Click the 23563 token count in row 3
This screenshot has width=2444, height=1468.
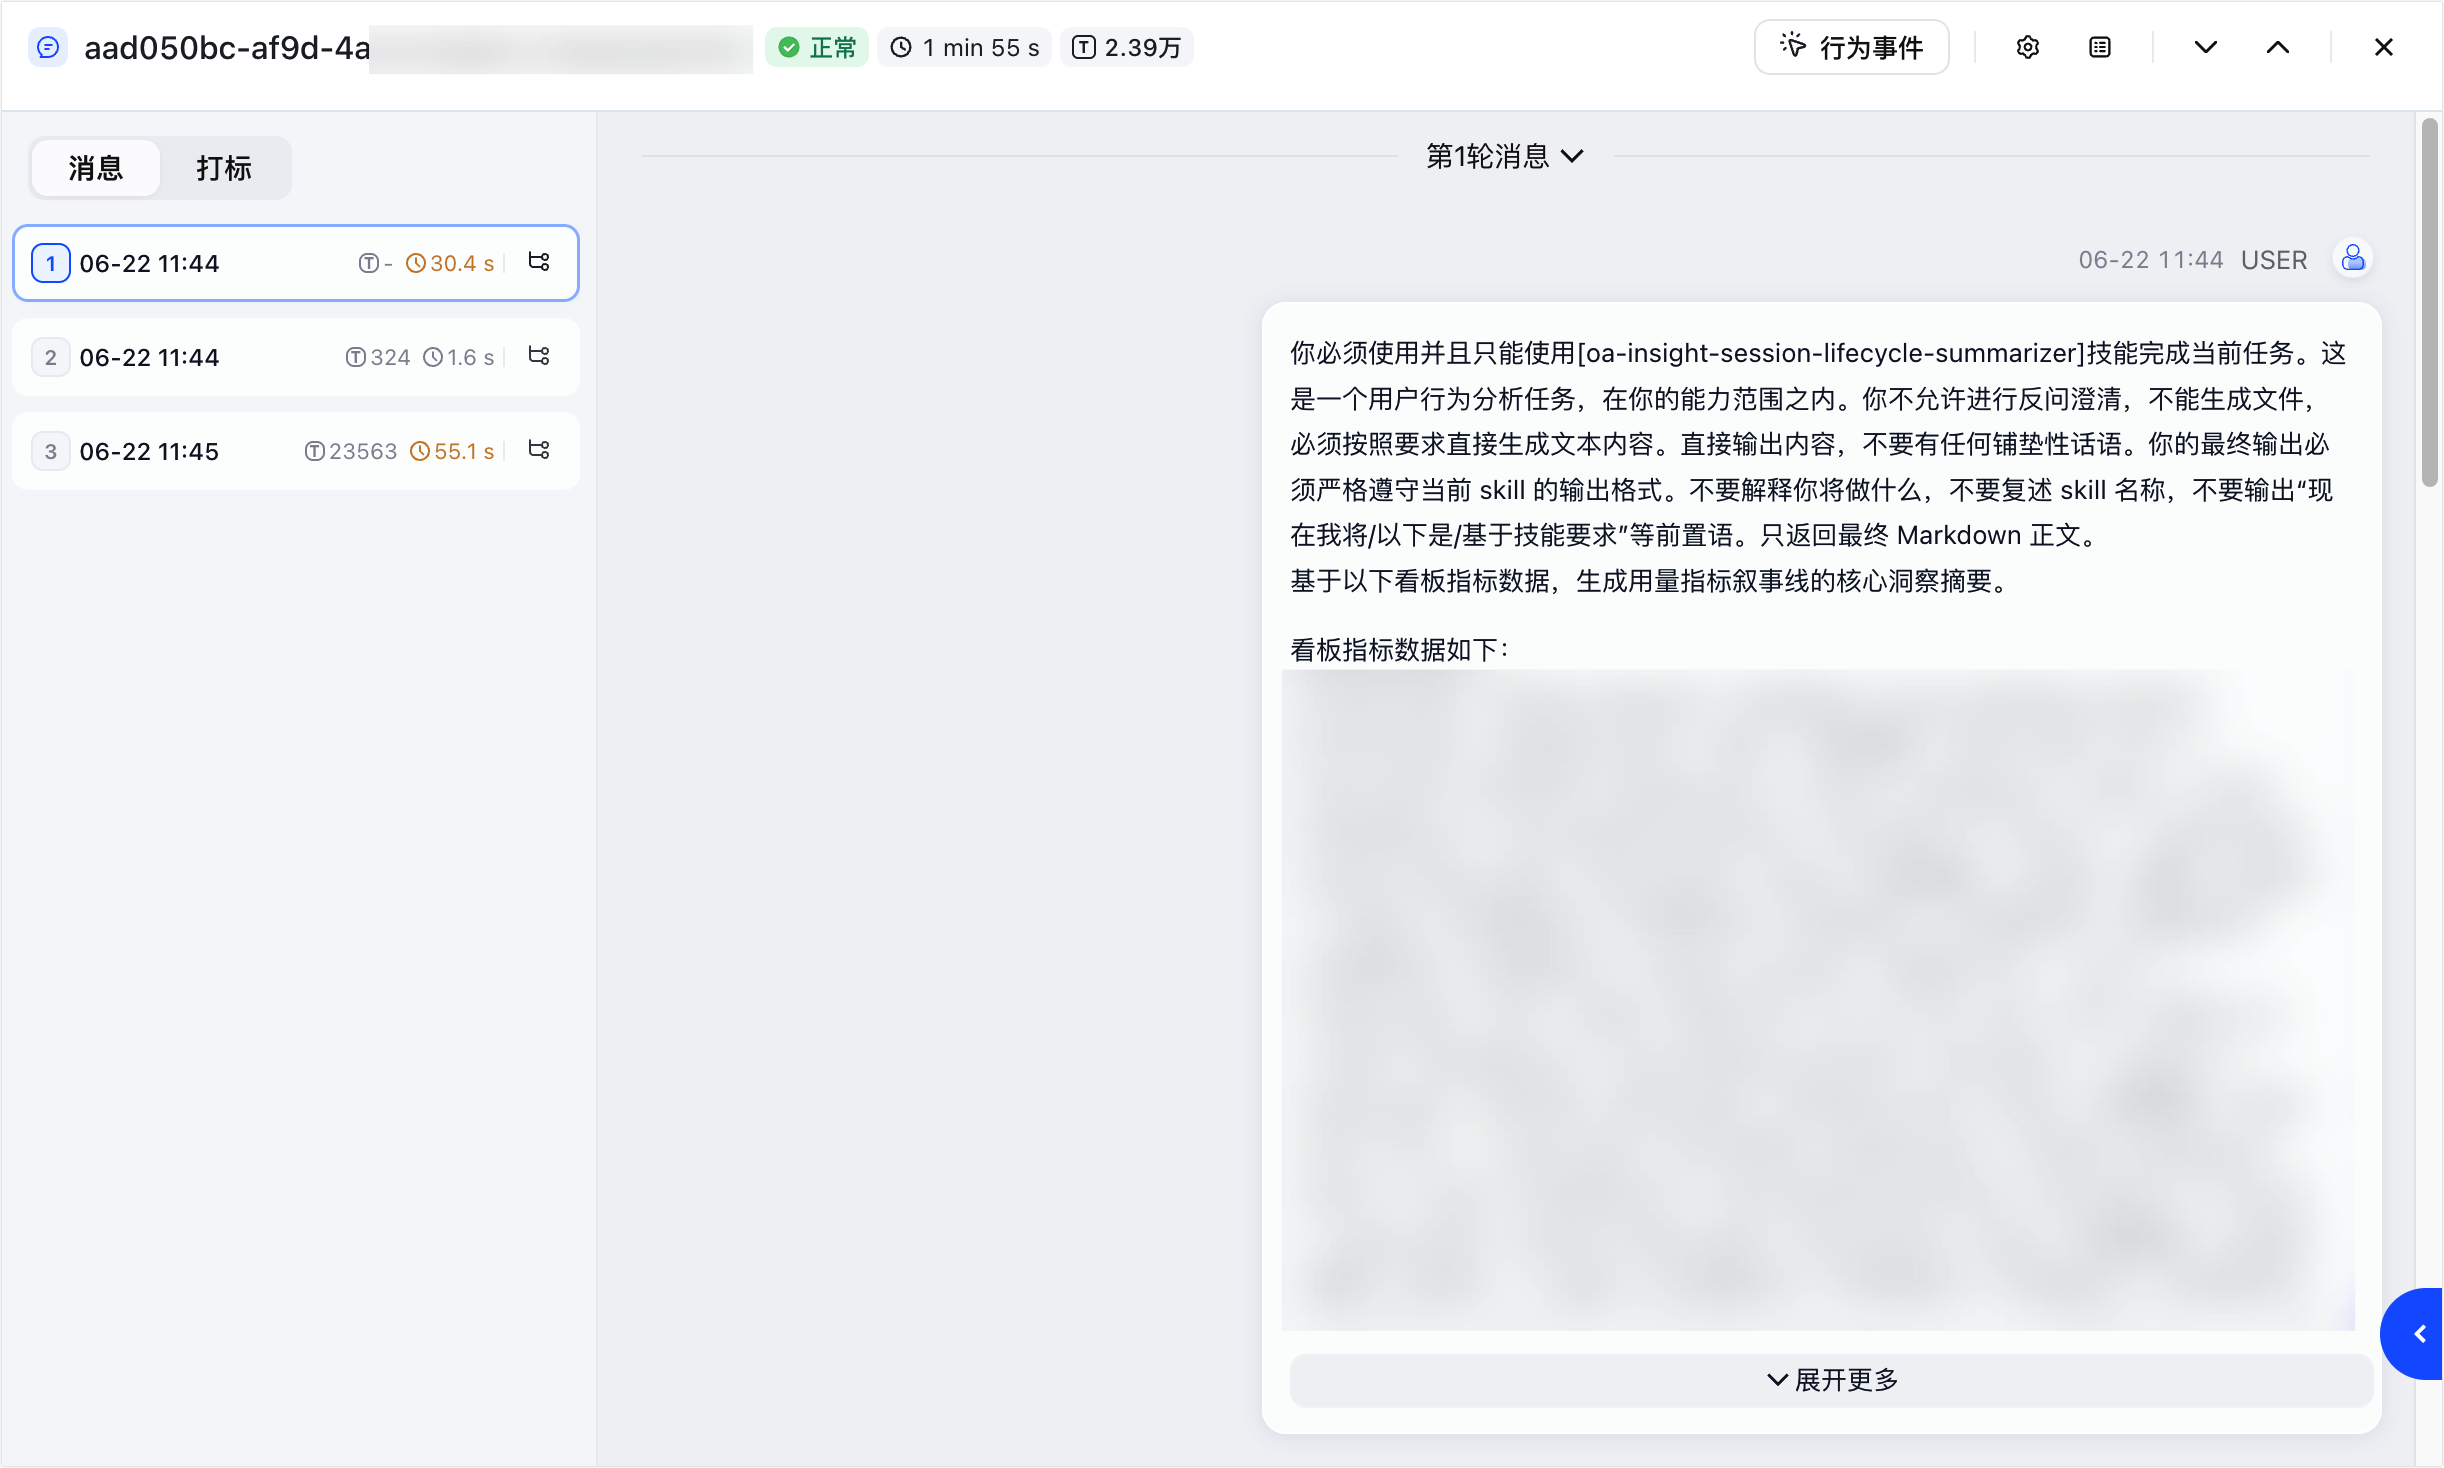click(x=350, y=451)
